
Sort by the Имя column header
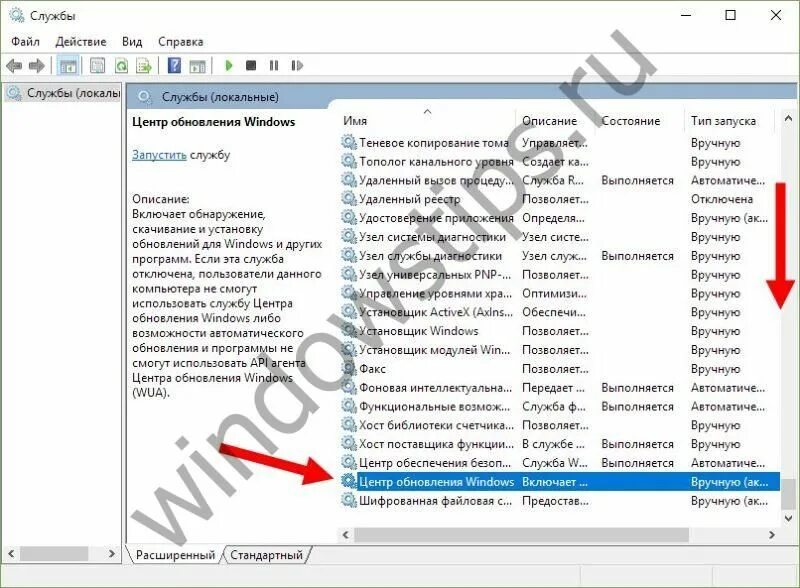(355, 121)
